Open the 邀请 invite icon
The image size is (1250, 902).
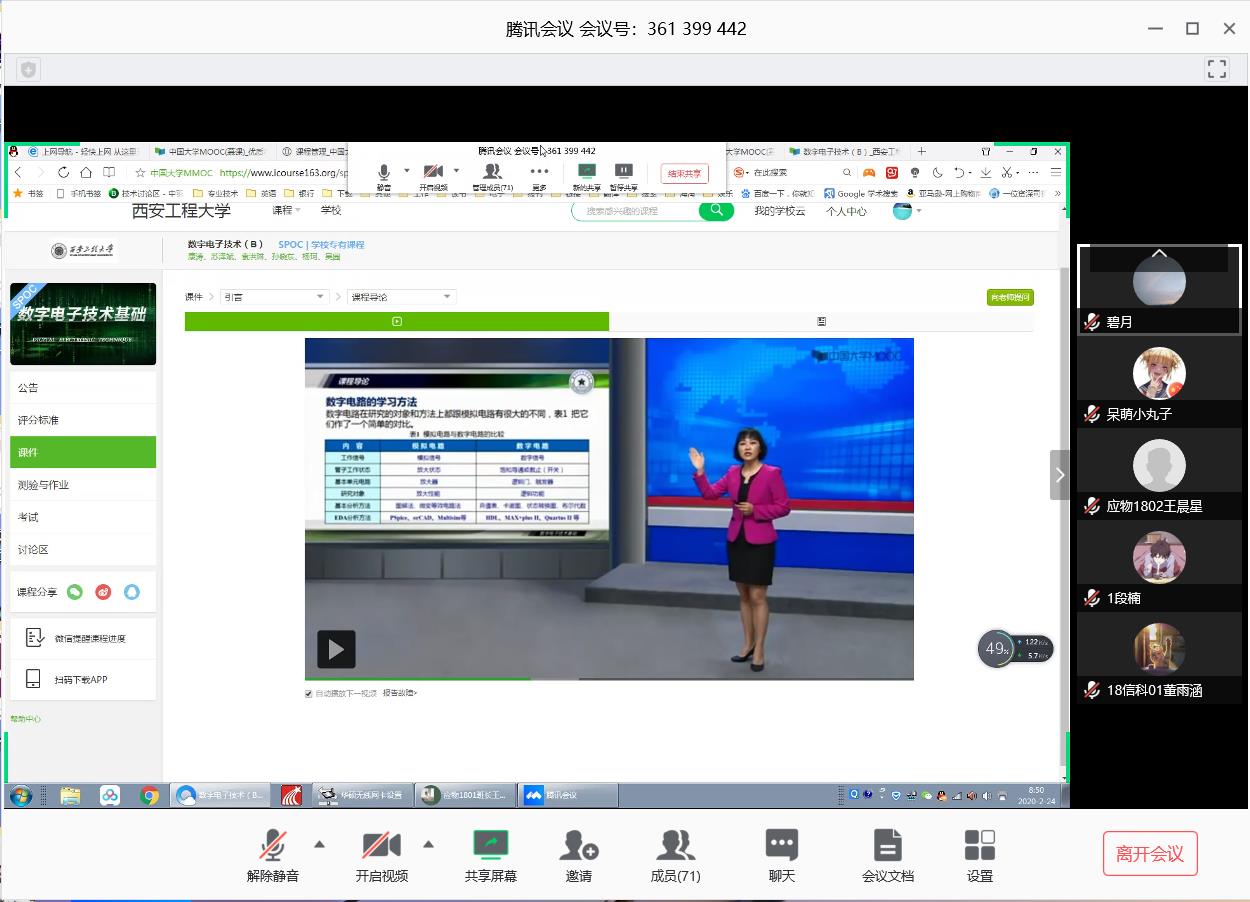[578, 855]
